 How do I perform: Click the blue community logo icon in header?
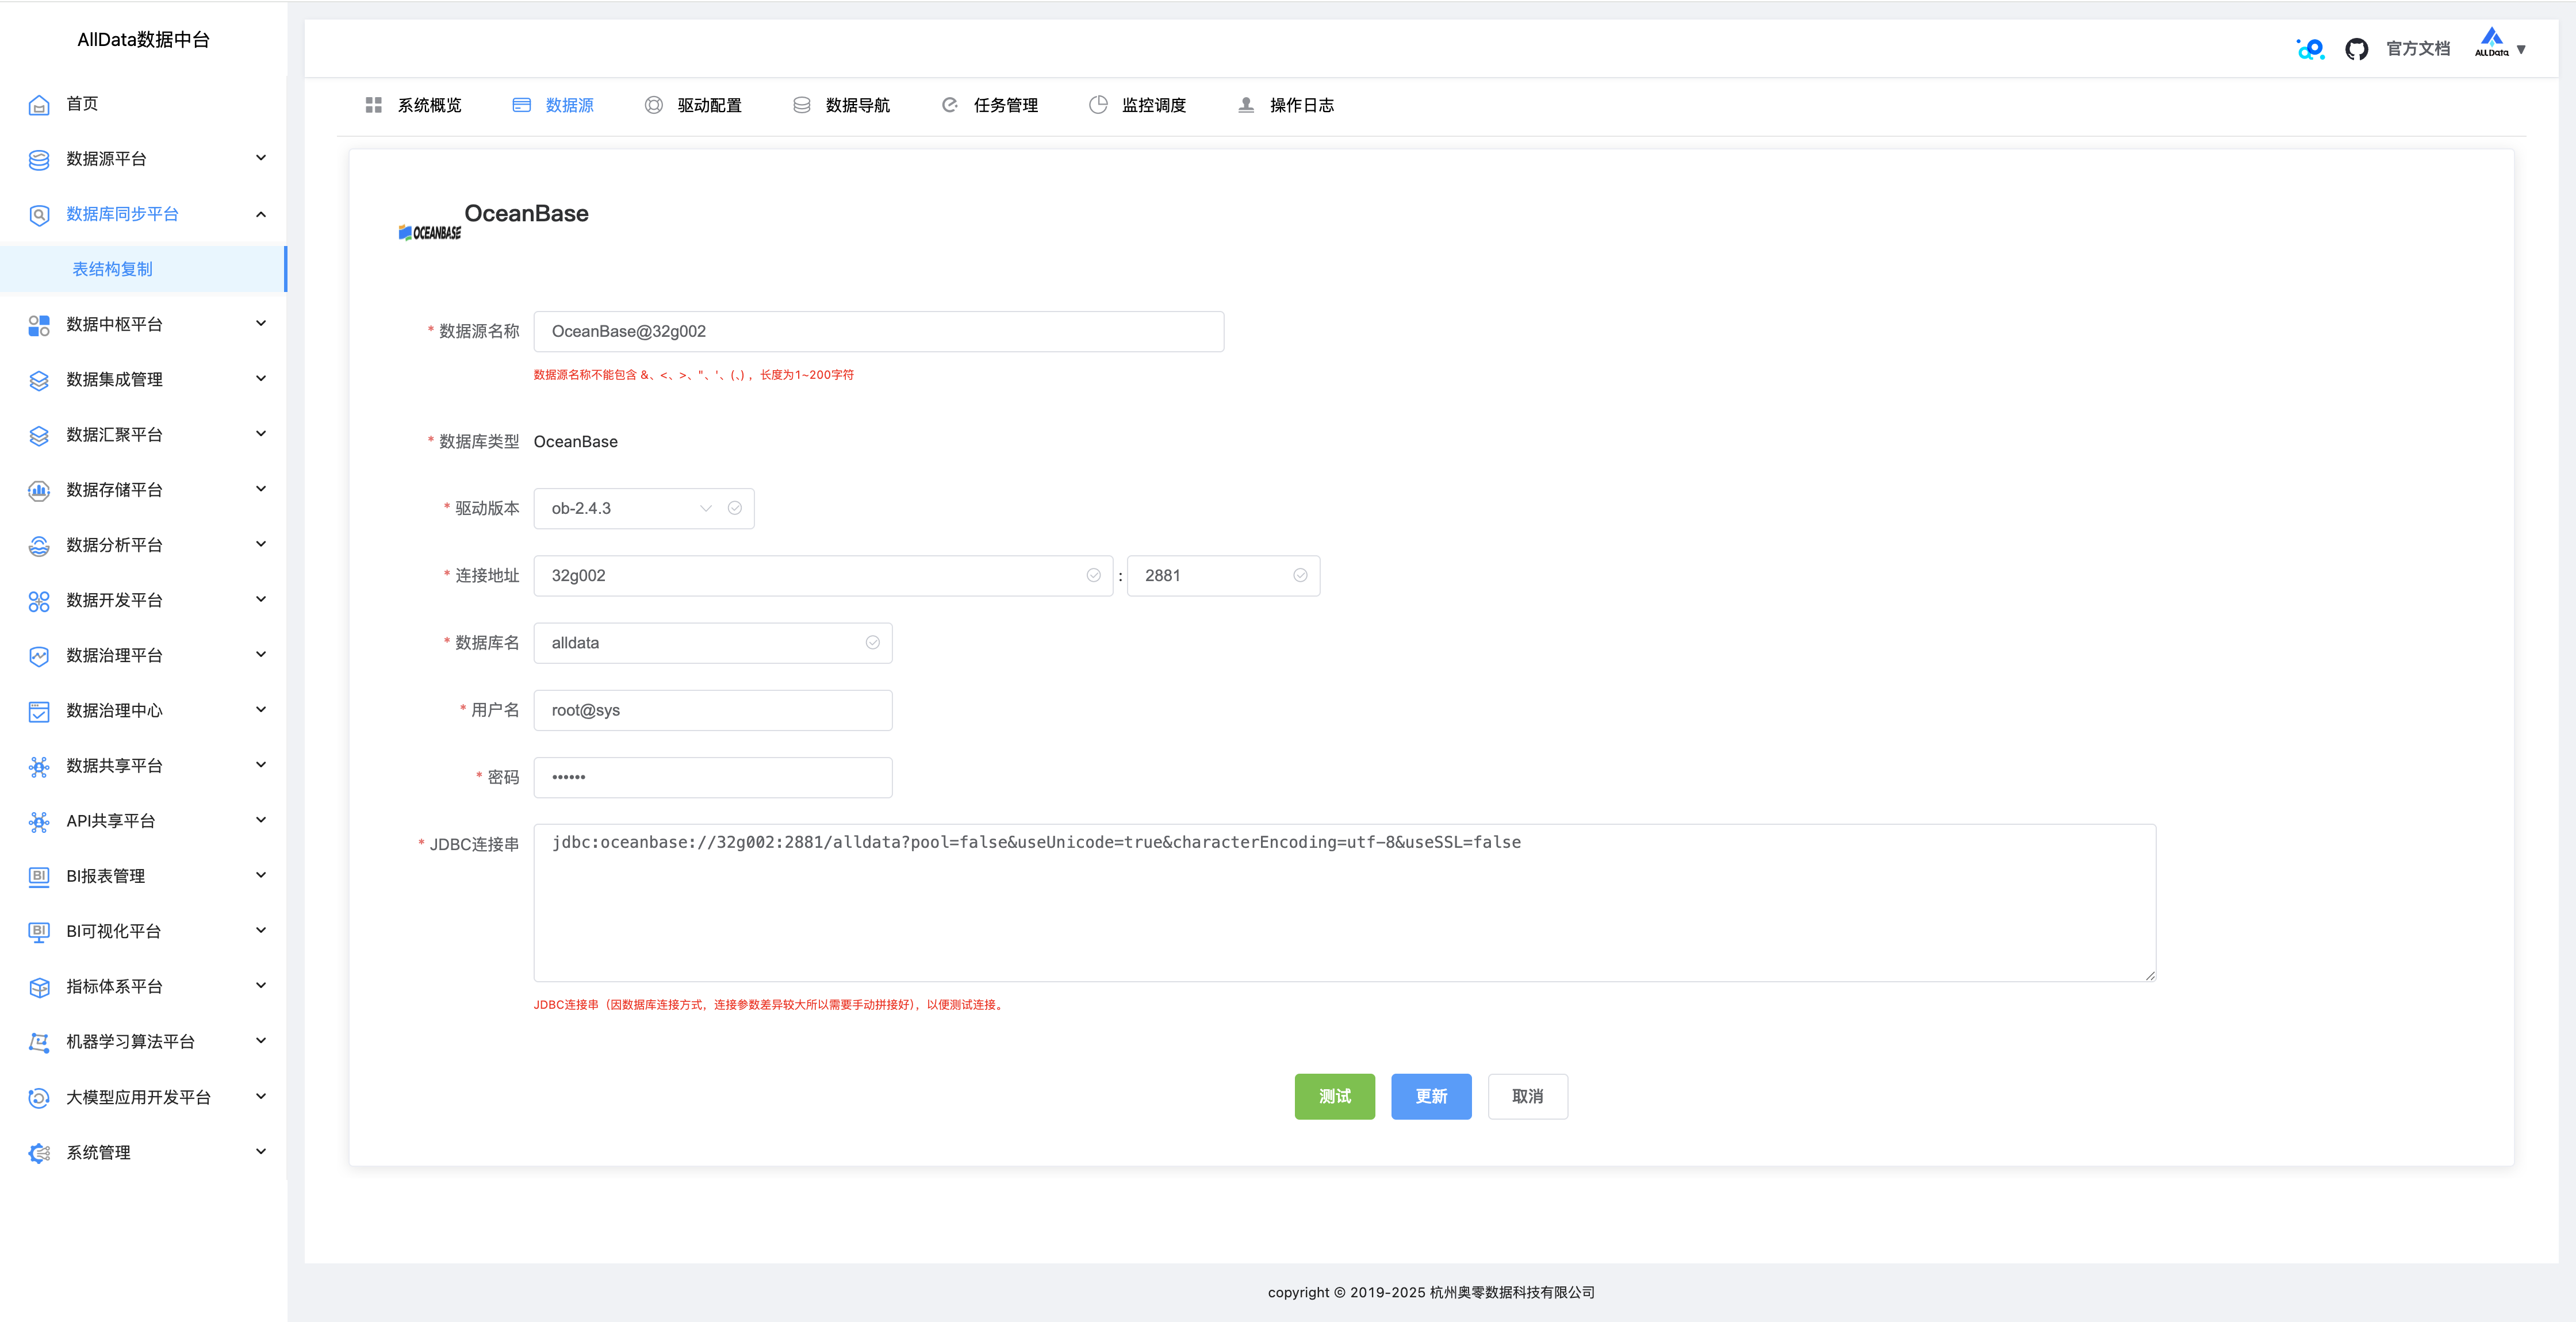click(x=2310, y=49)
